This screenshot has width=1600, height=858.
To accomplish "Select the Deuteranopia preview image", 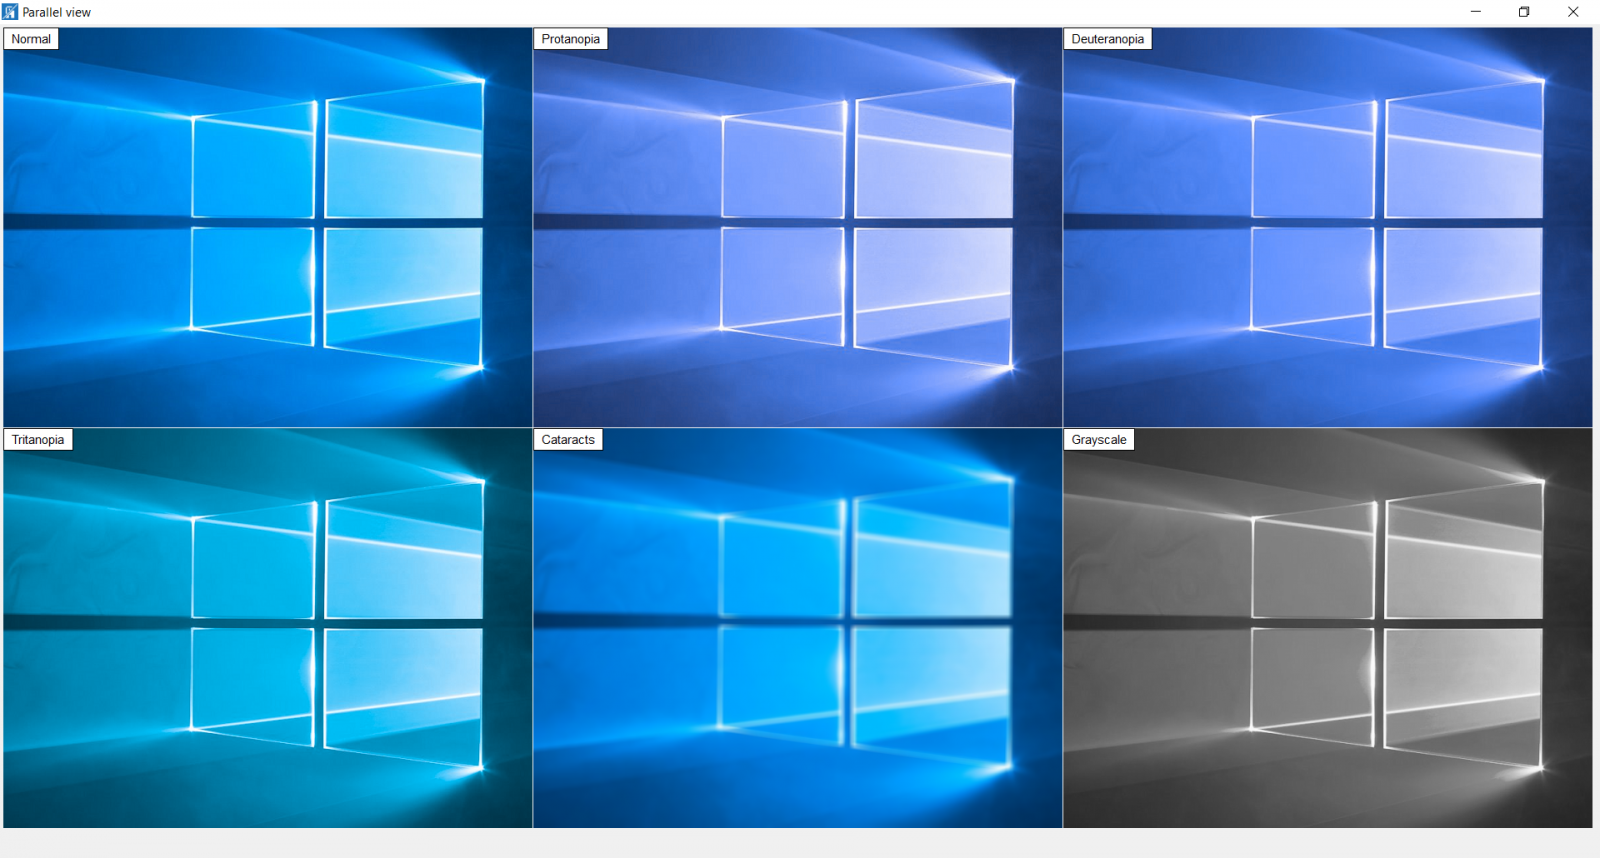I will [x=1328, y=227].
